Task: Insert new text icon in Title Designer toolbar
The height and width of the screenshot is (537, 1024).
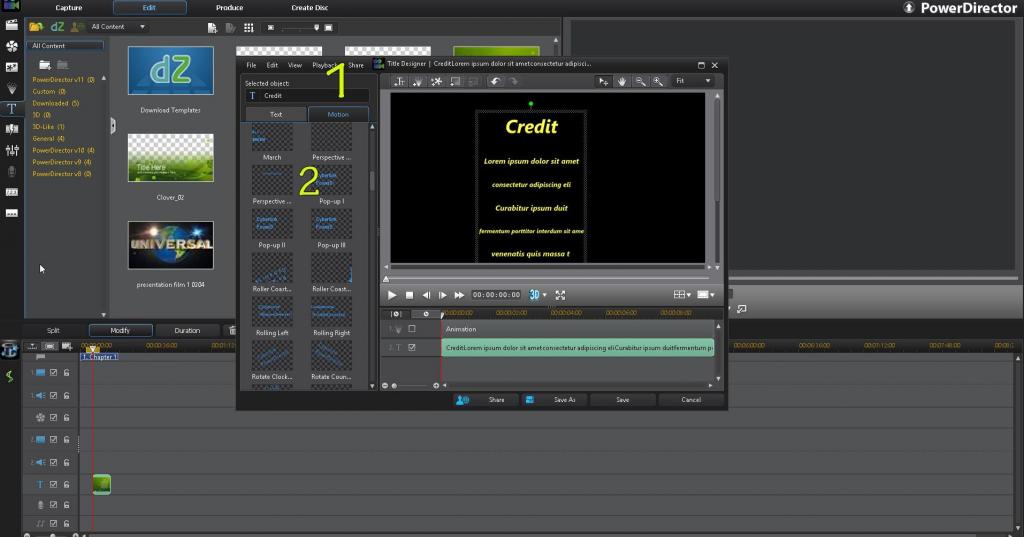Action: 399,81
